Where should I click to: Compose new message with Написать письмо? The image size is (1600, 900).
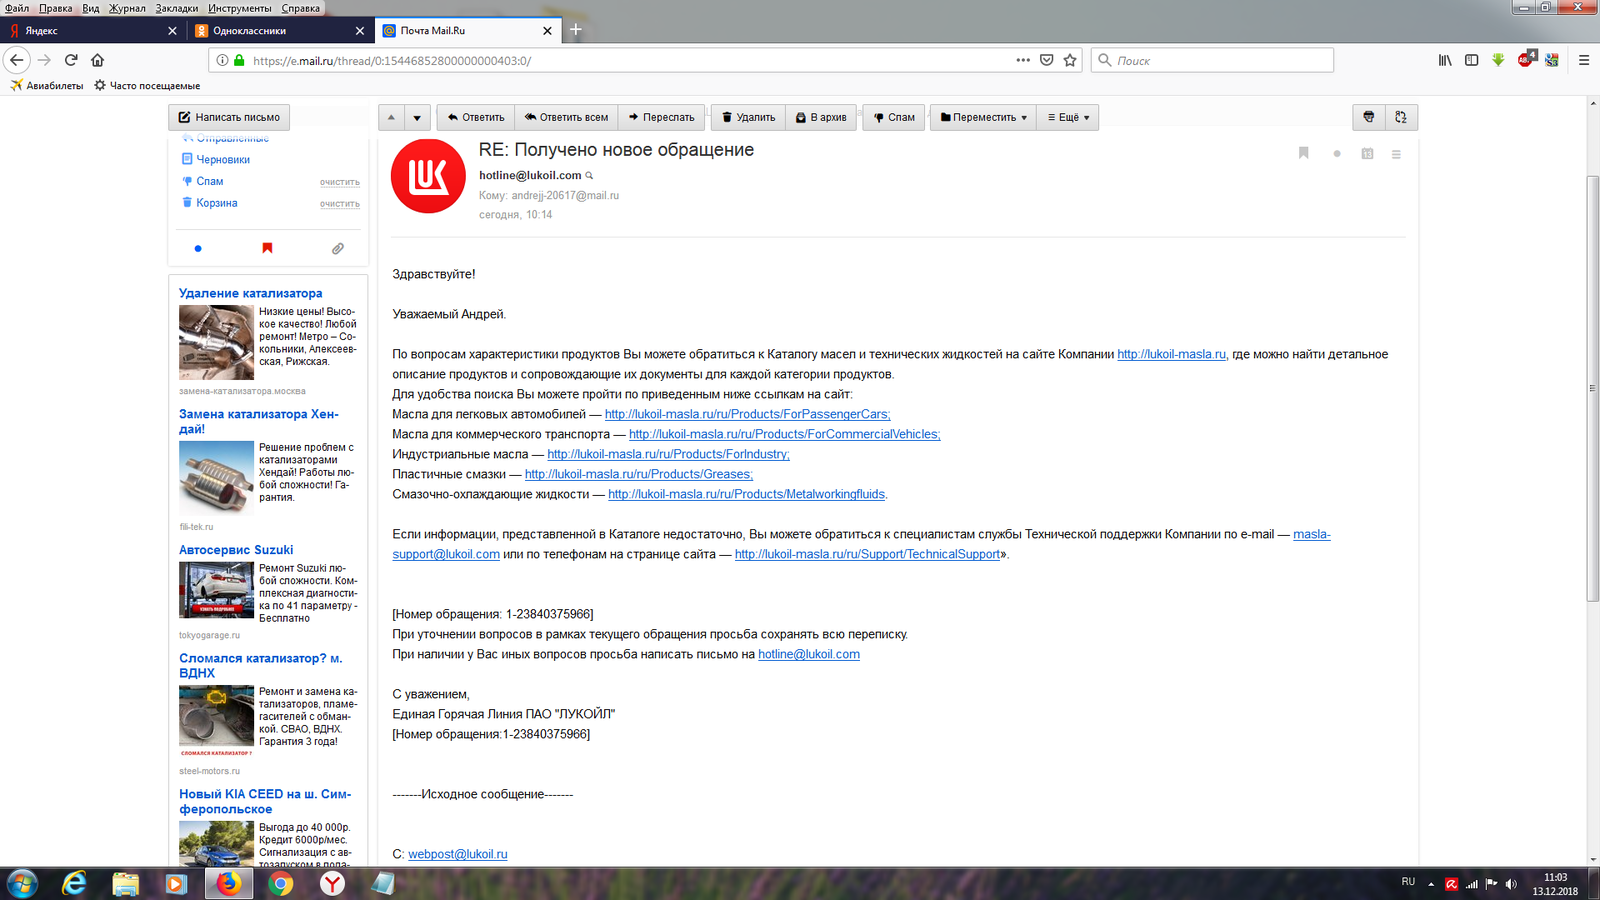coord(229,117)
